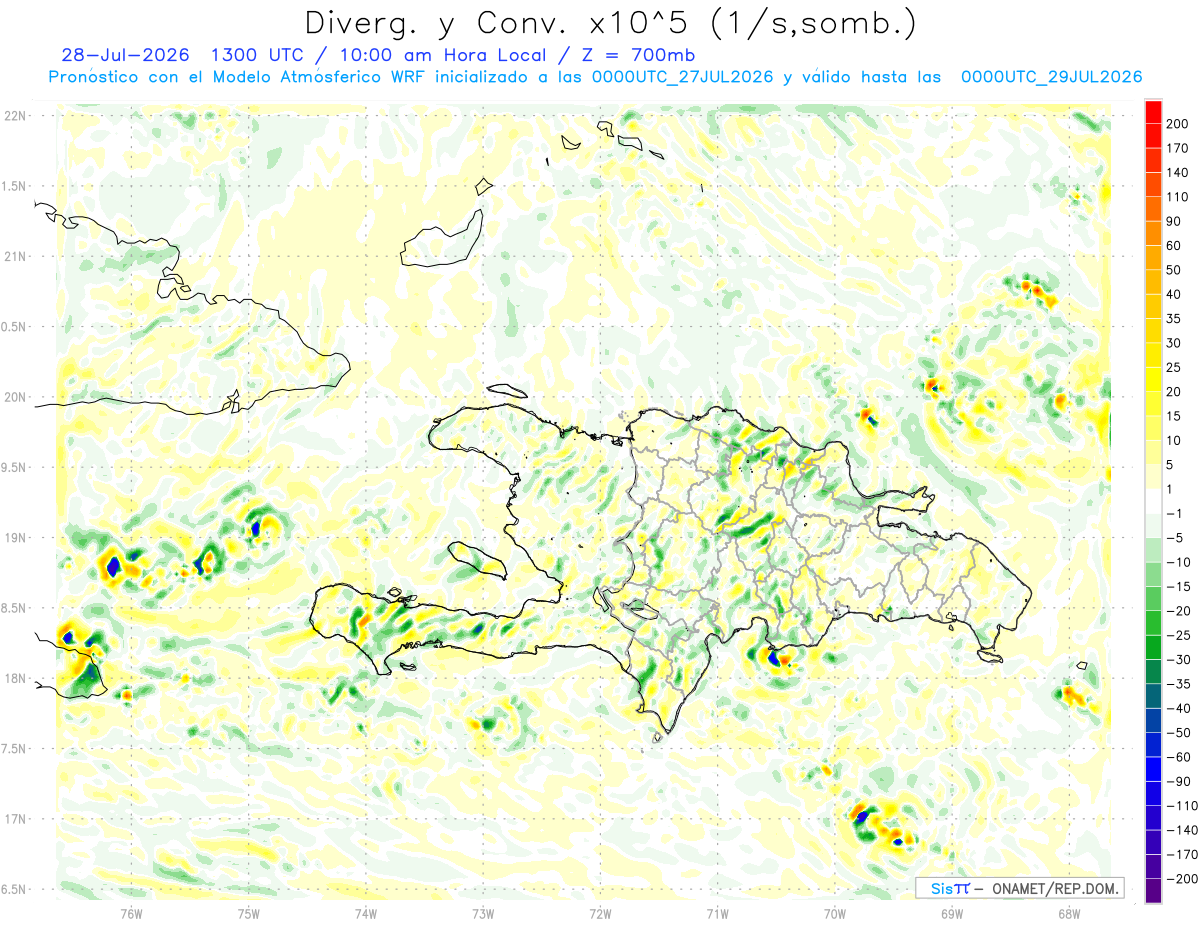1200x927 pixels.
Task: Click the '-60' colorbar label
Action: coord(1180,757)
